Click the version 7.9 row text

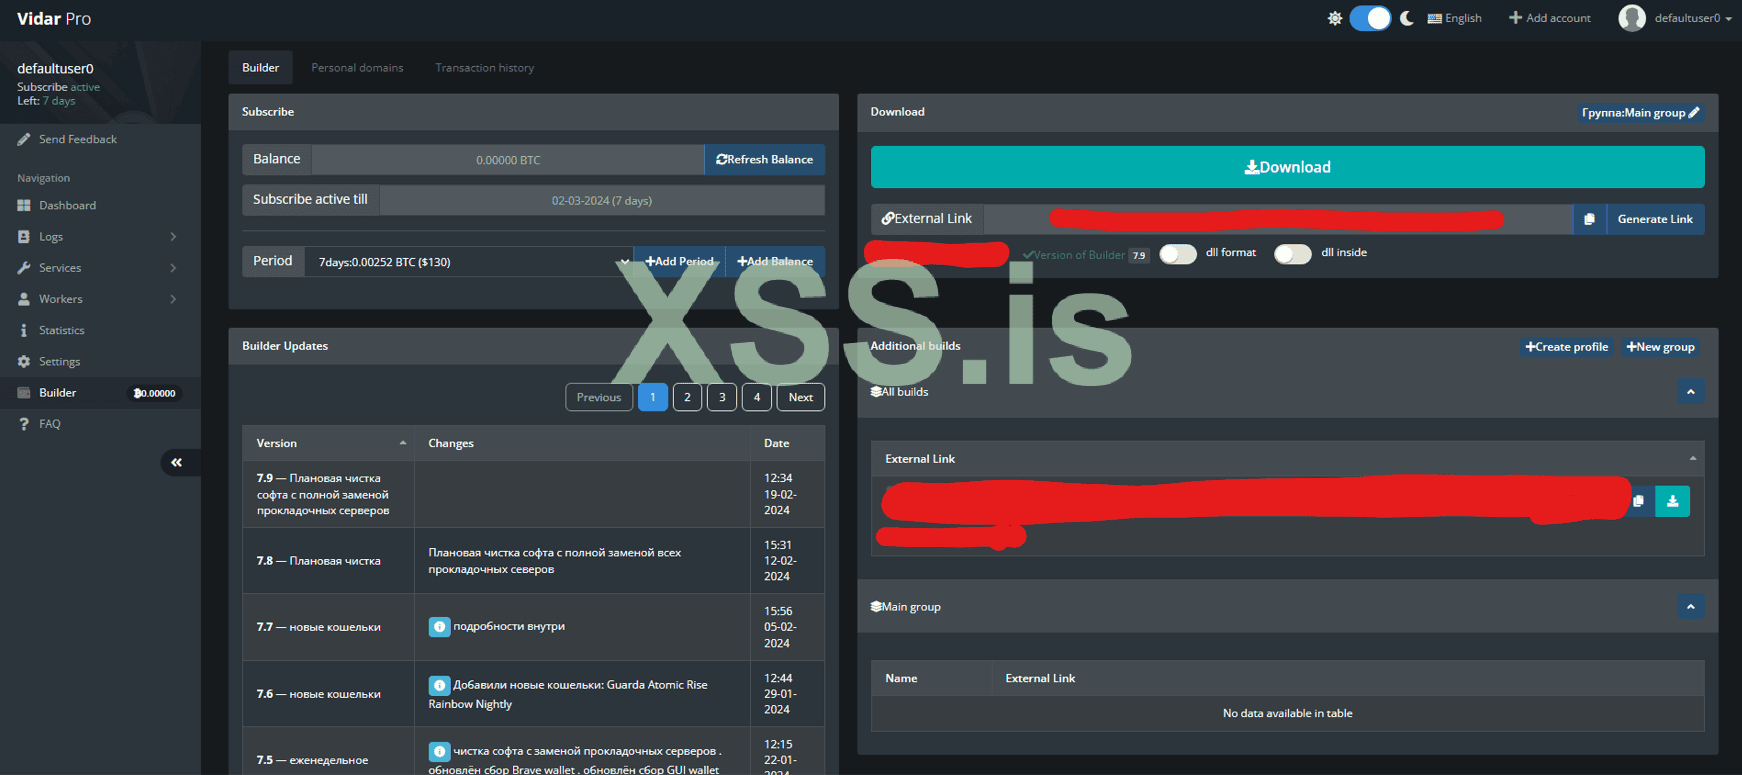[323, 494]
